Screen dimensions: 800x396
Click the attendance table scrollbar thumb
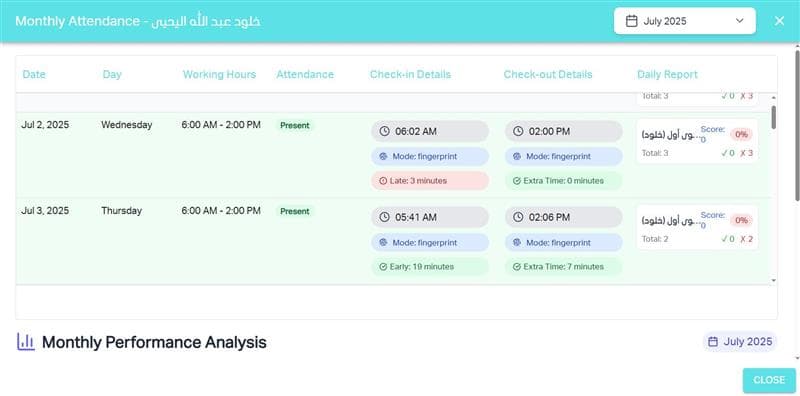pyautogui.click(x=773, y=117)
